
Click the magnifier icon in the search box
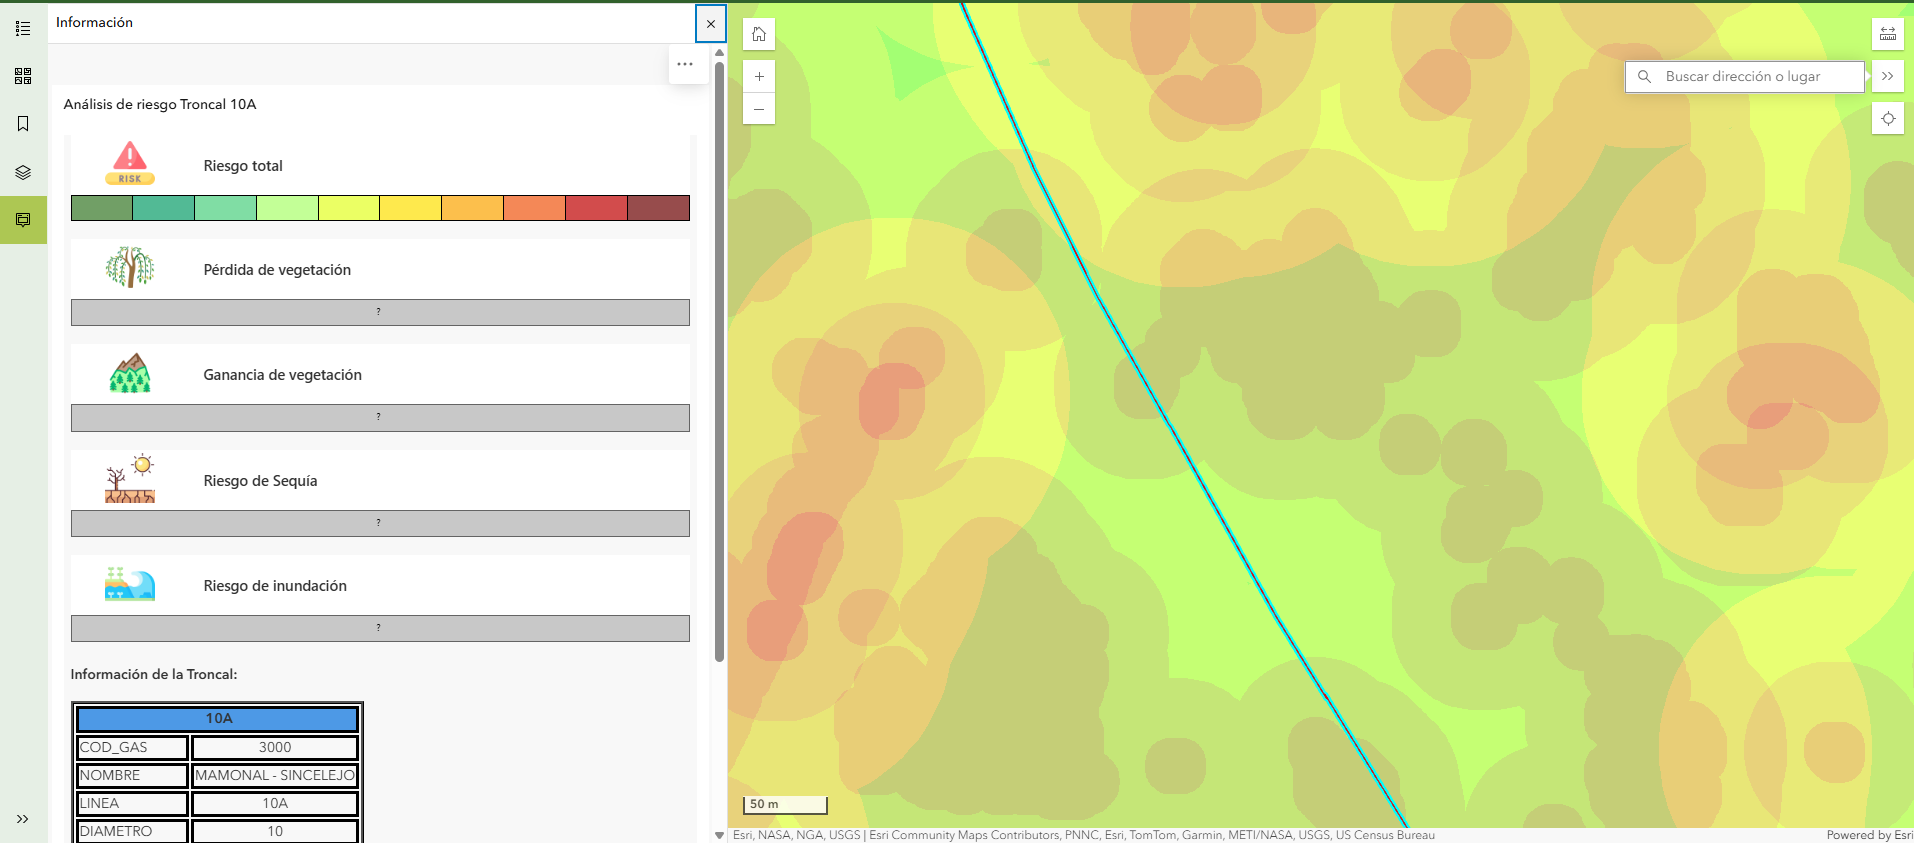pos(1644,76)
